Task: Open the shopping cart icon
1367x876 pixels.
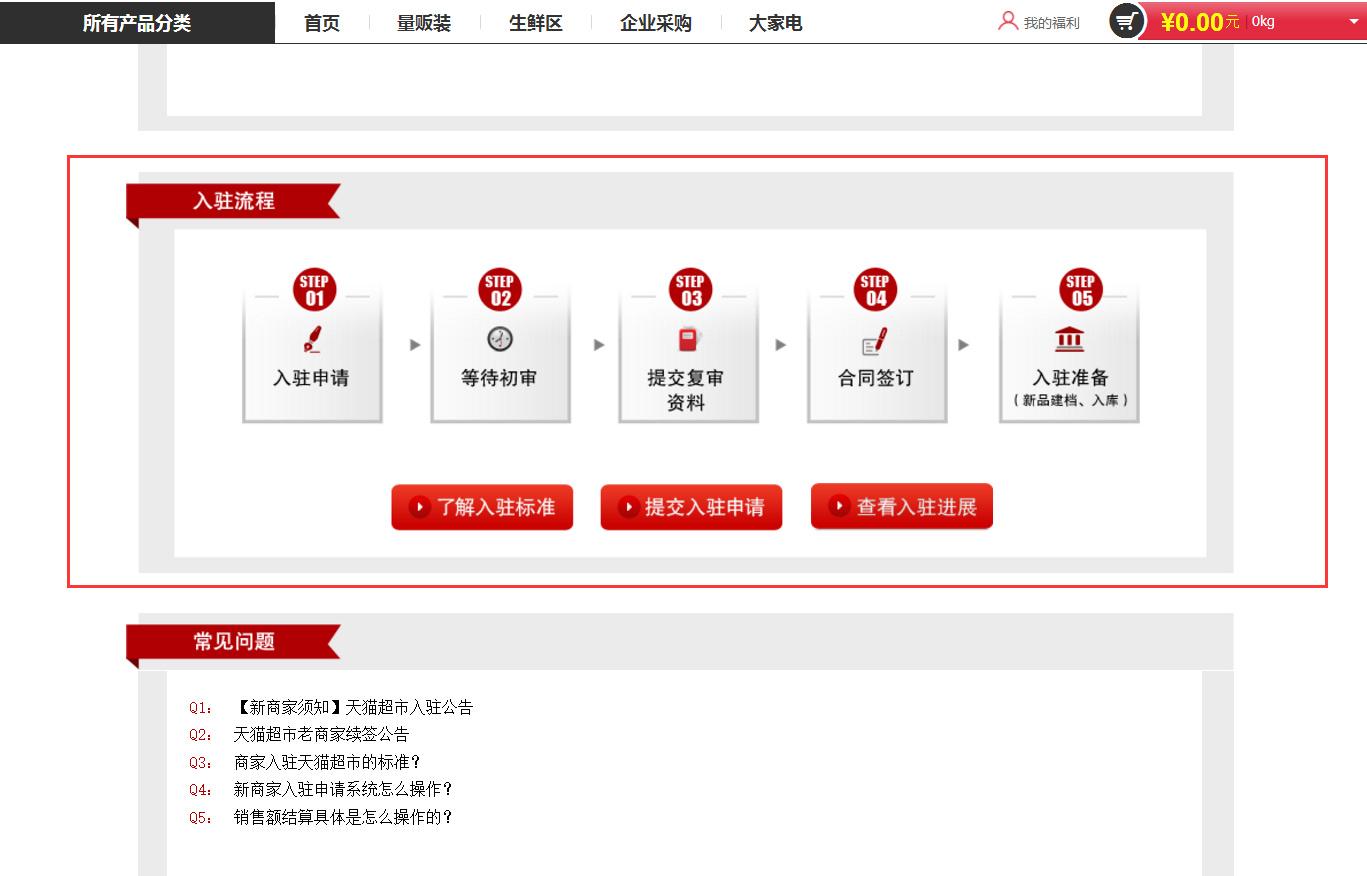Action: click(x=1127, y=21)
